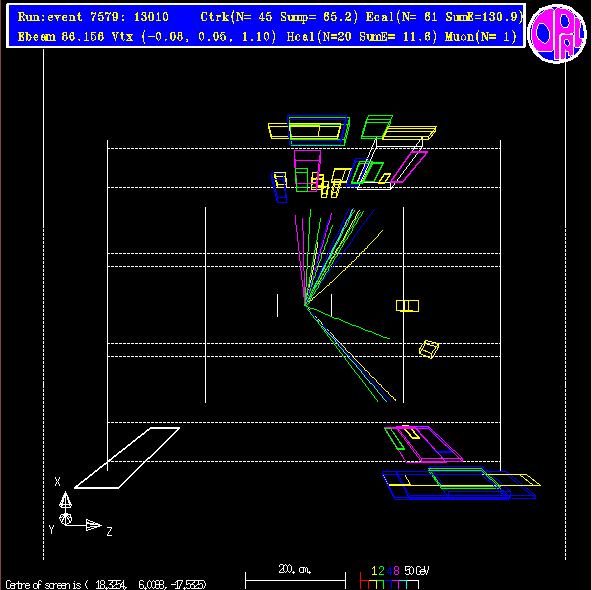Click the Centre of screen coordinates text
Image resolution: width=592 pixels, height=590 pixels.
[x=106, y=584]
